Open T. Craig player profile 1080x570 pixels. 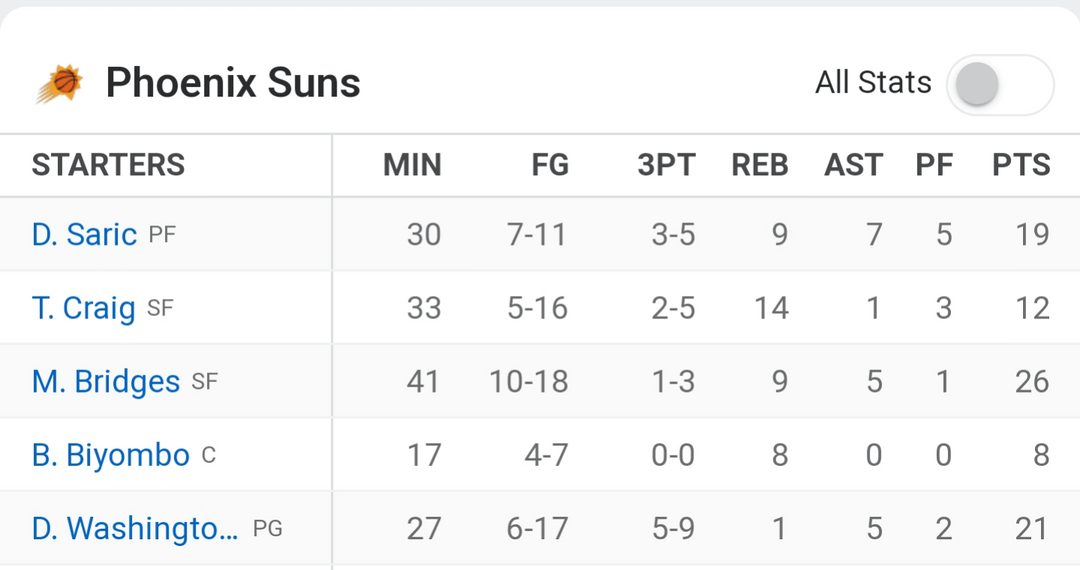(83, 308)
